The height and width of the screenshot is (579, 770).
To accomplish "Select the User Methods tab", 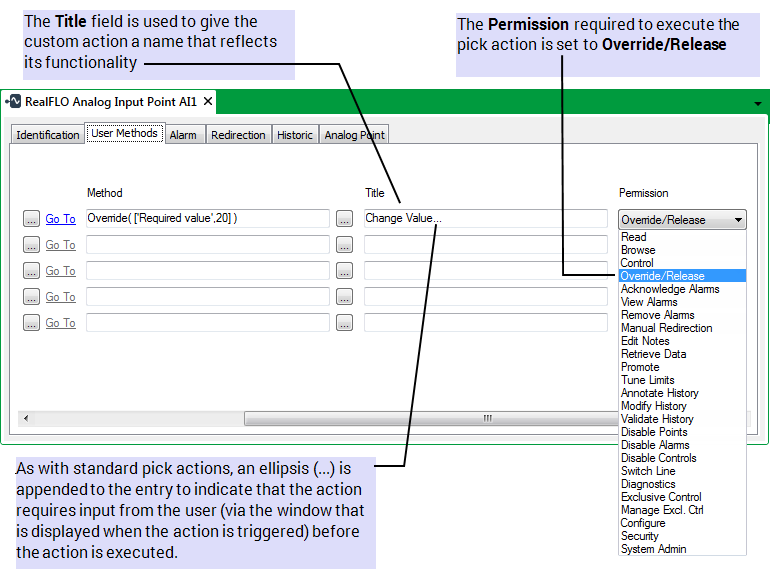I will pyautogui.click(x=124, y=133).
